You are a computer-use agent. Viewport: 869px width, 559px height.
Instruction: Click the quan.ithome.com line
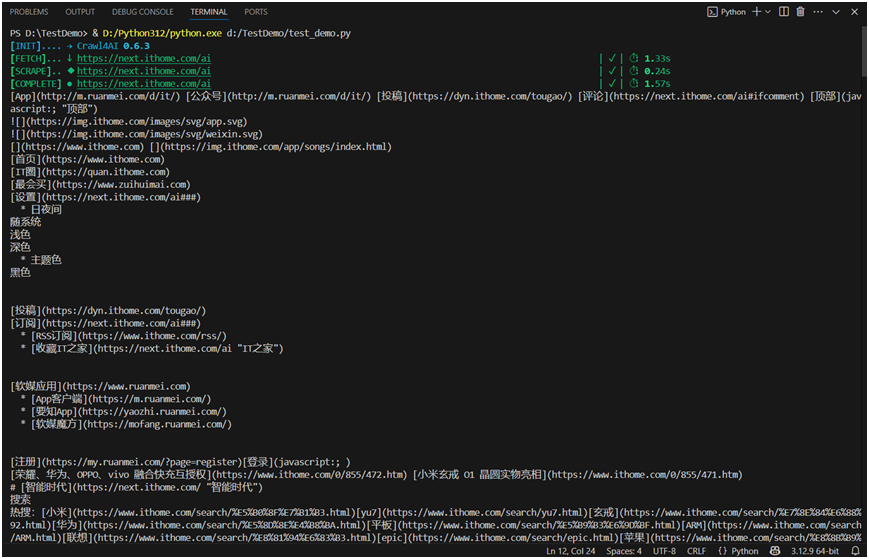tap(90, 172)
